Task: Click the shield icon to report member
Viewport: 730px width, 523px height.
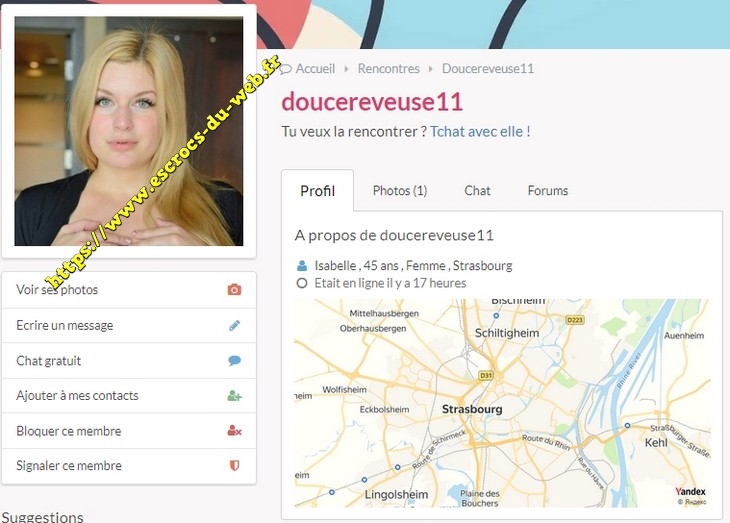Action: coord(234,466)
